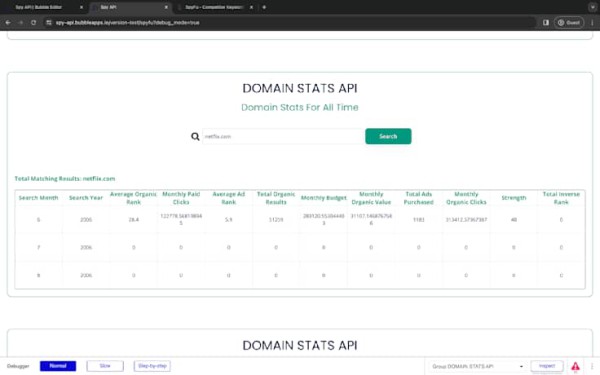This screenshot has width=600, height=375.
Task: Click the monthly organic clicks value starting 313412
Action: [x=466, y=220]
